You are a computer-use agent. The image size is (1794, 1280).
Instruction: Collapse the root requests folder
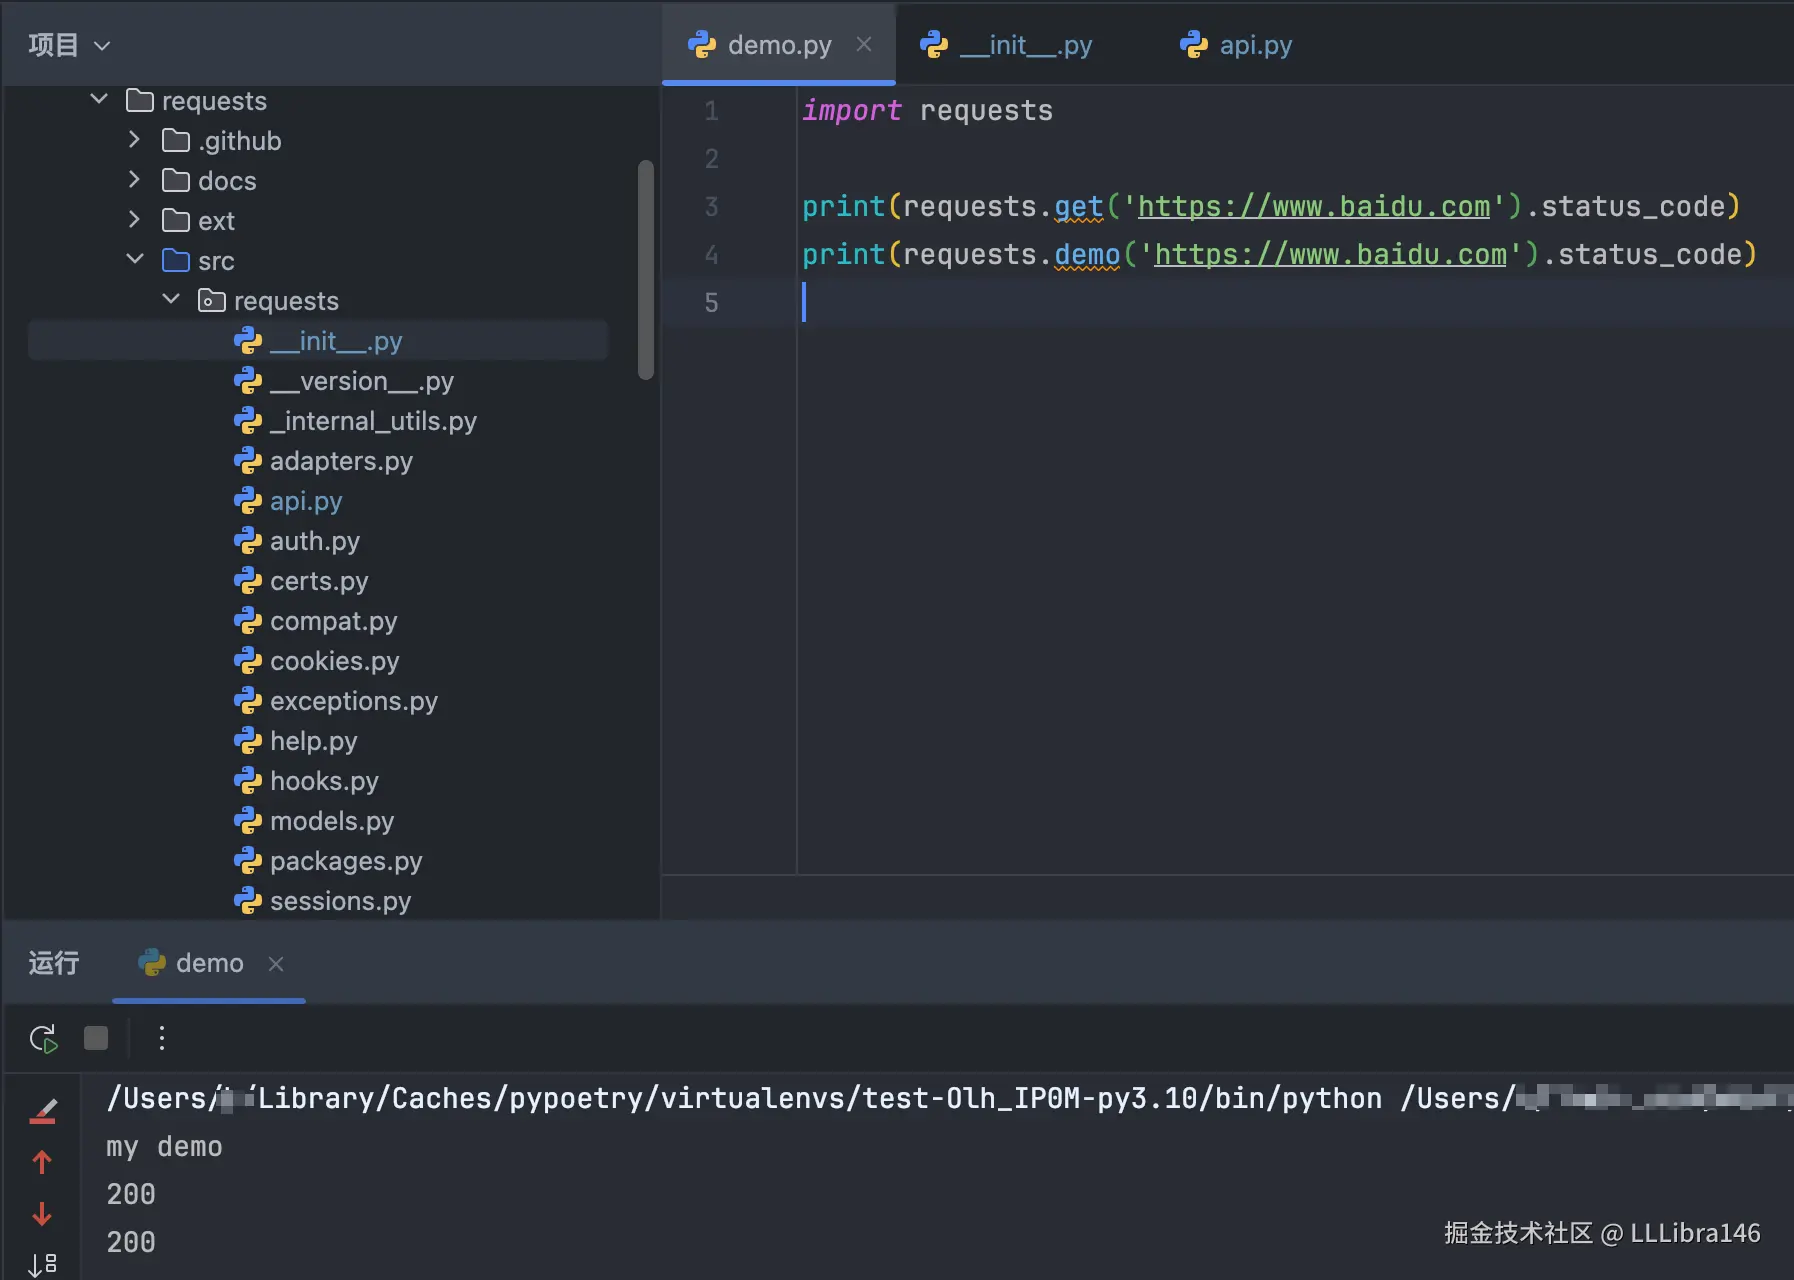[x=99, y=100]
